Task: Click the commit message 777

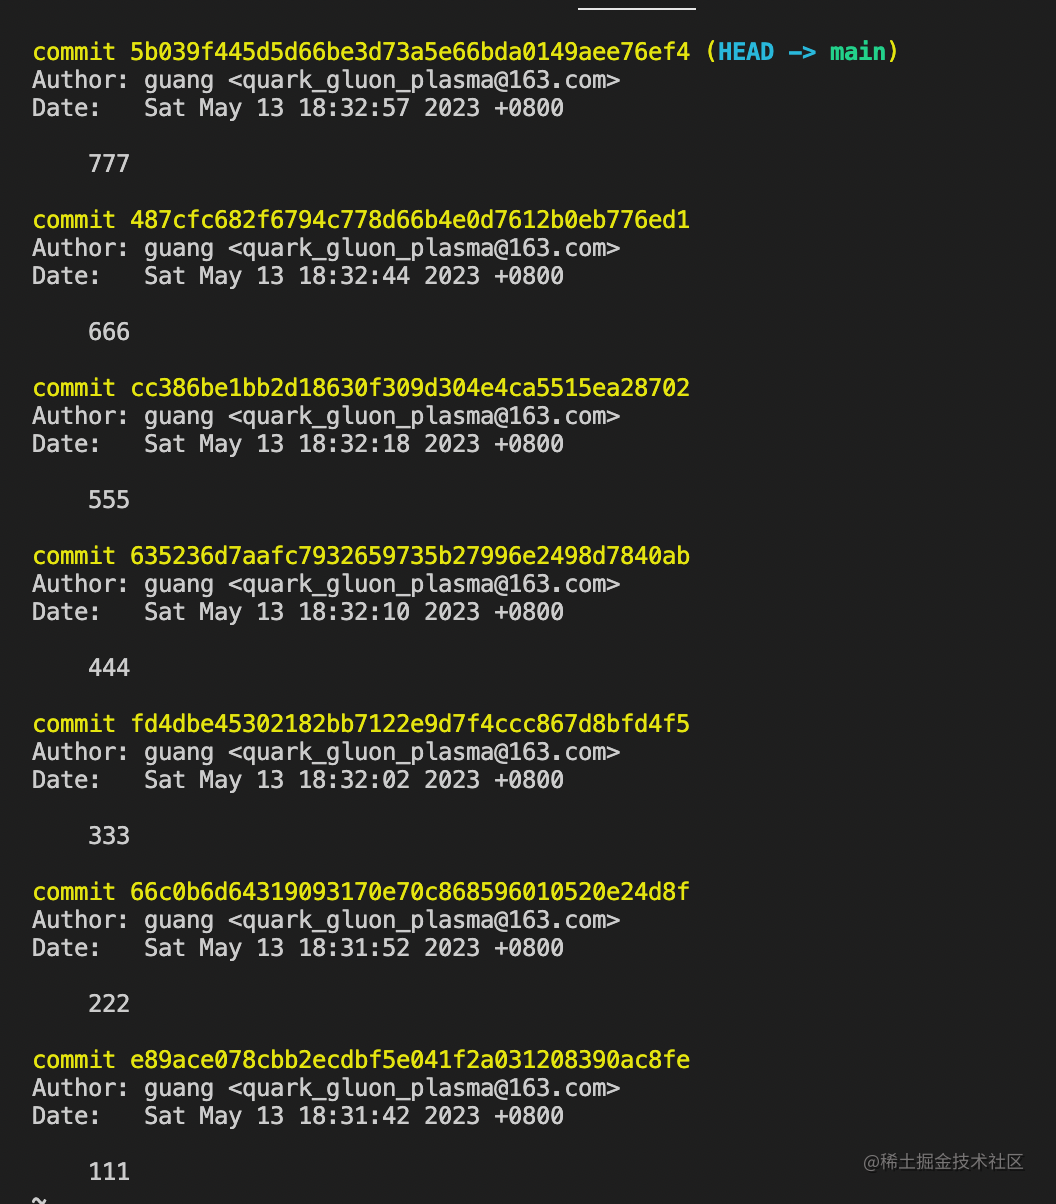Action: point(109,164)
